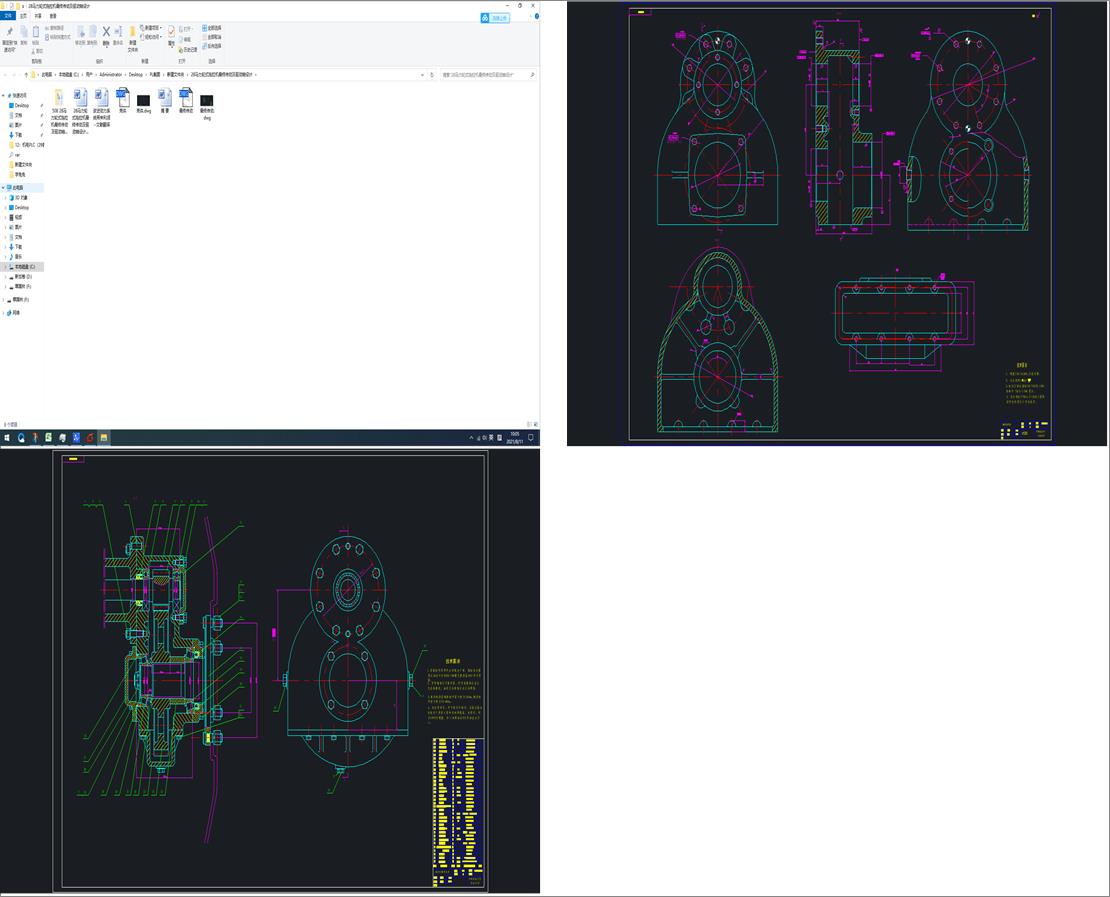1110x897 pixels.
Task: Click the Rename icon in ribbon
Action: [118, 33]
